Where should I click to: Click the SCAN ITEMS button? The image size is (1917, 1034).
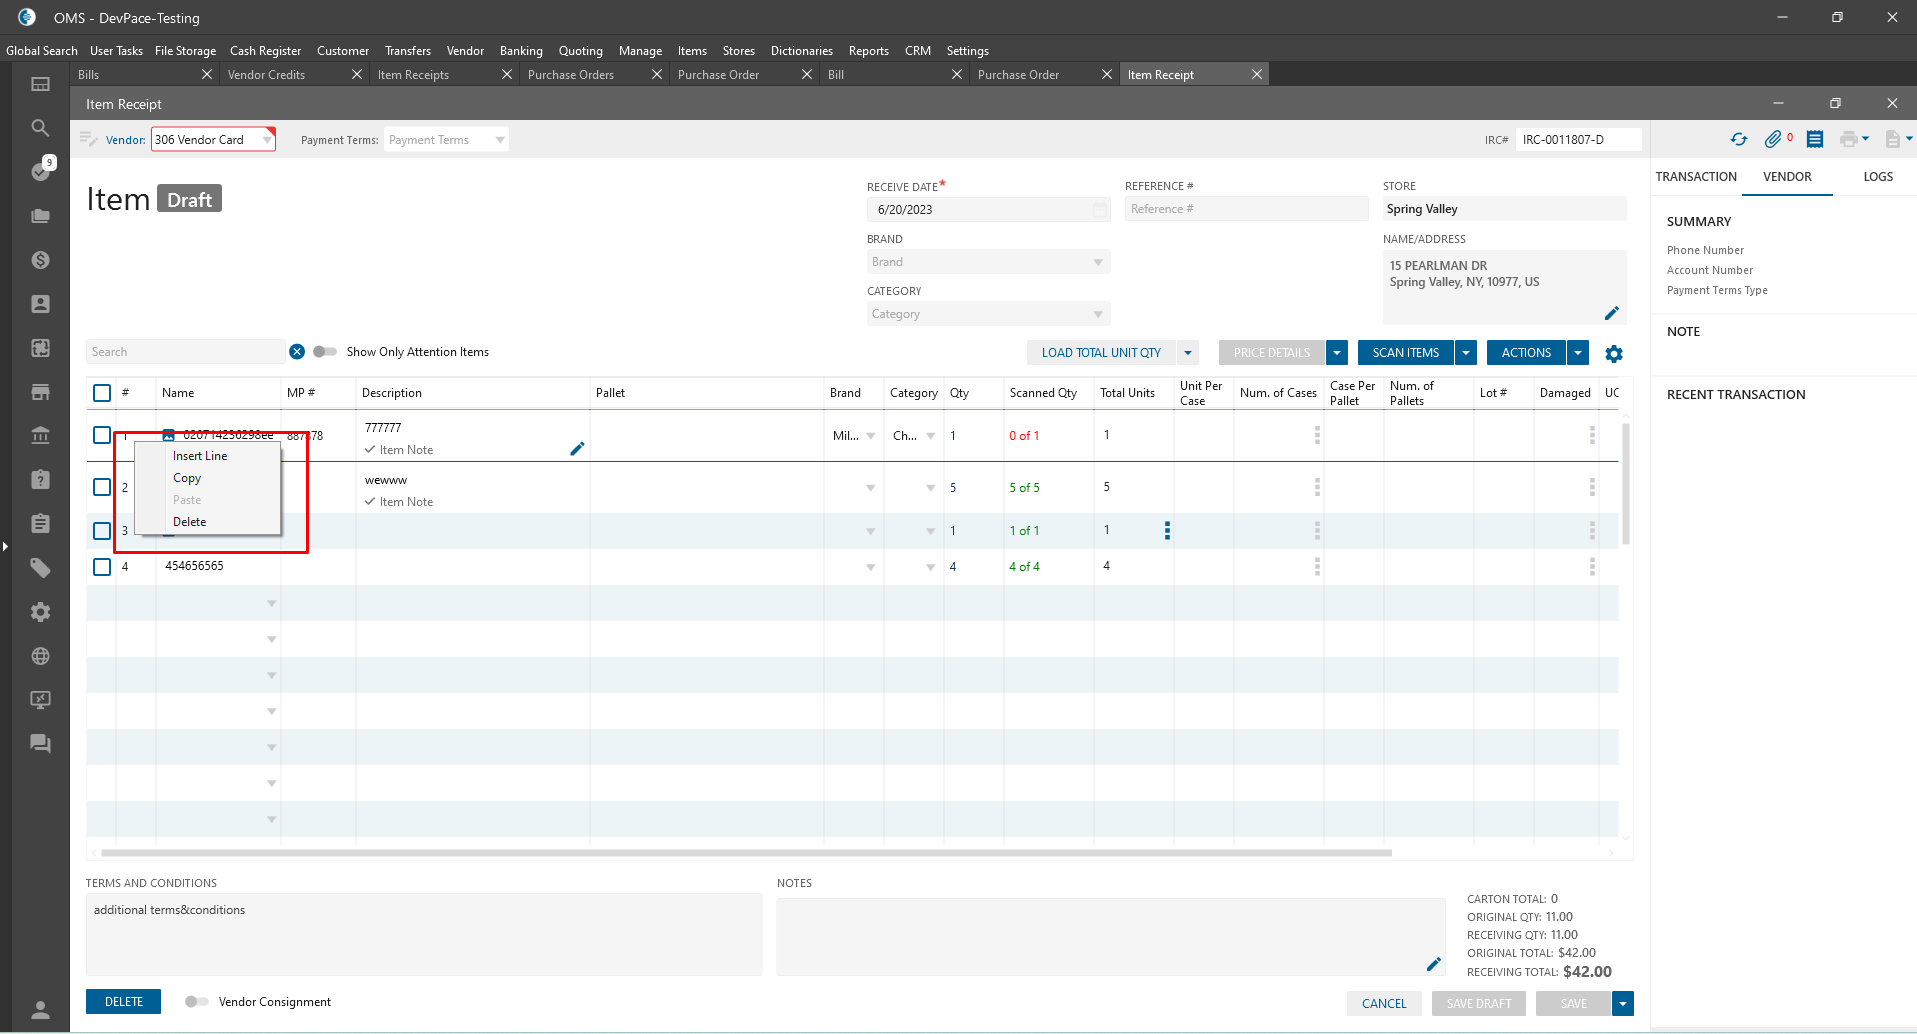point(1405,353)
